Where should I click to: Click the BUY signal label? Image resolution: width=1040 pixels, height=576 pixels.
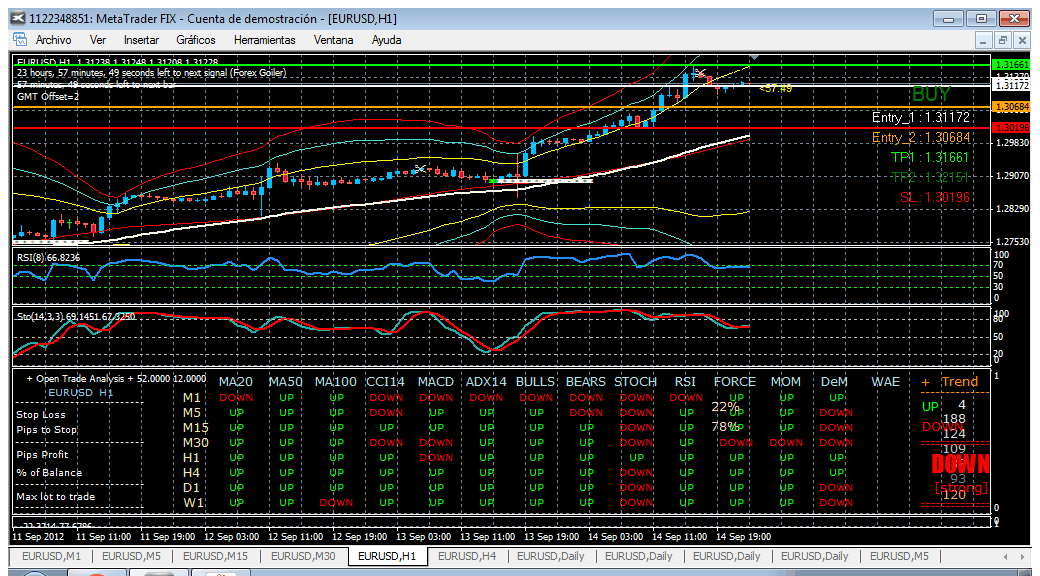(x=931, y=94)
